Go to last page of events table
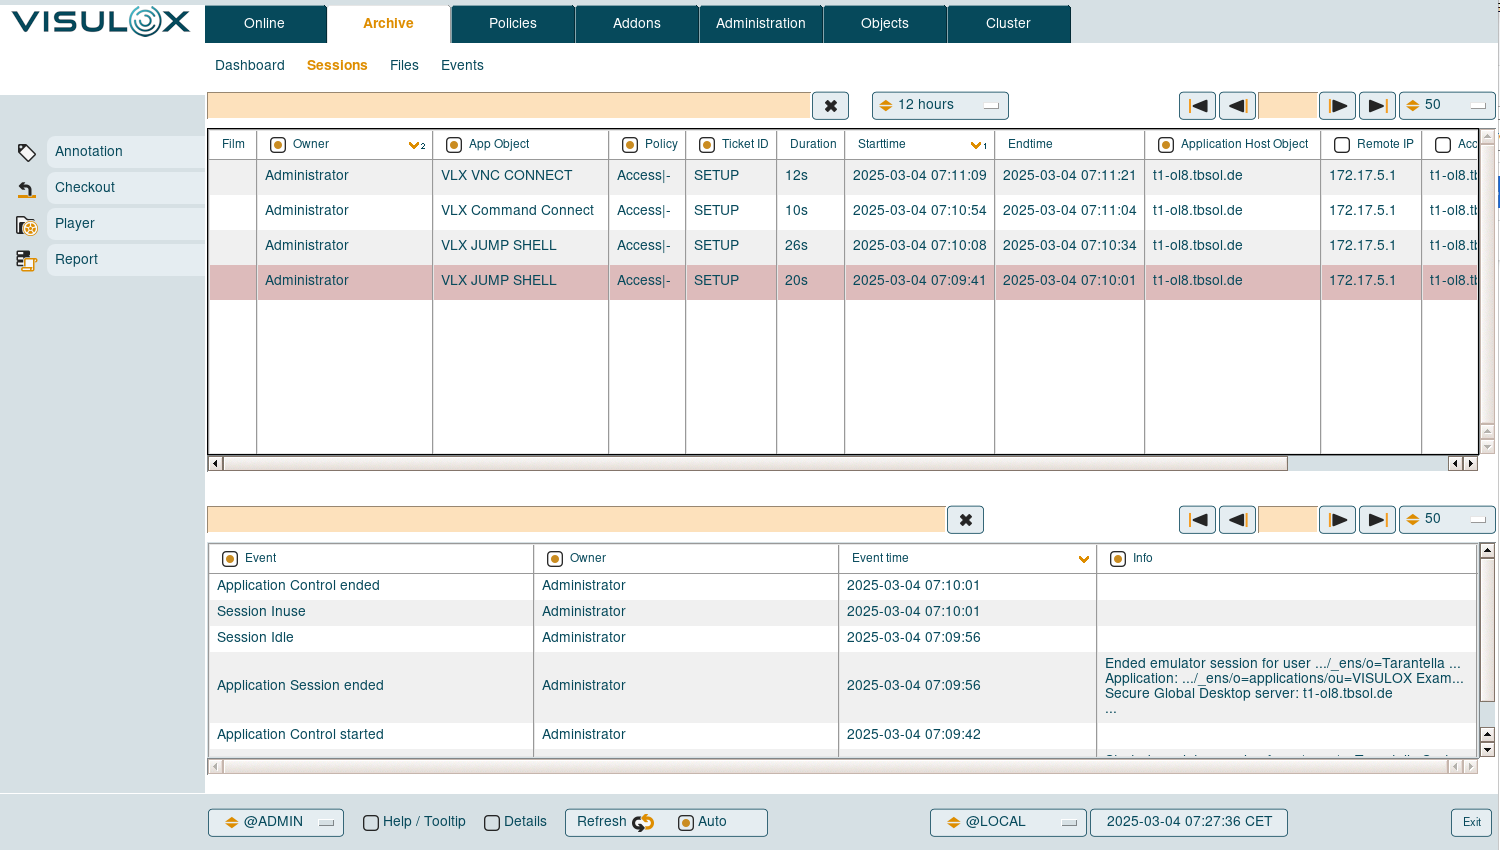This screenshot has width=1500, height=850. [x=1377, y=520]
